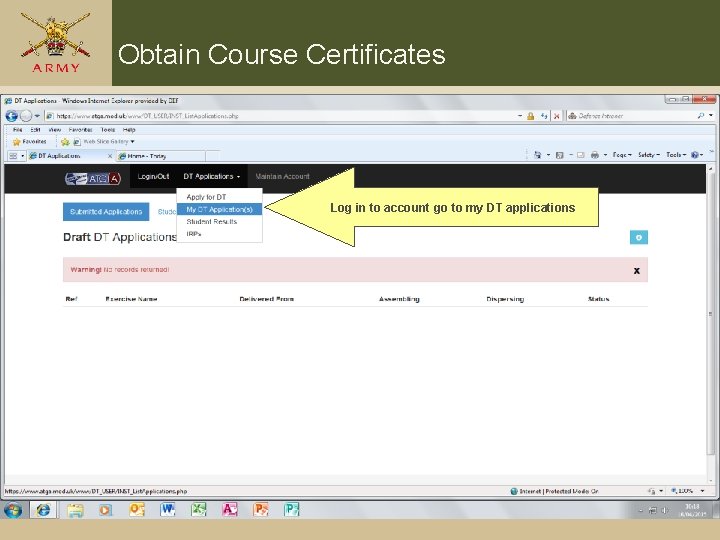Click into the address bar URL field
720x540 pixels.
pyautogui.click(x=282, y=116)
